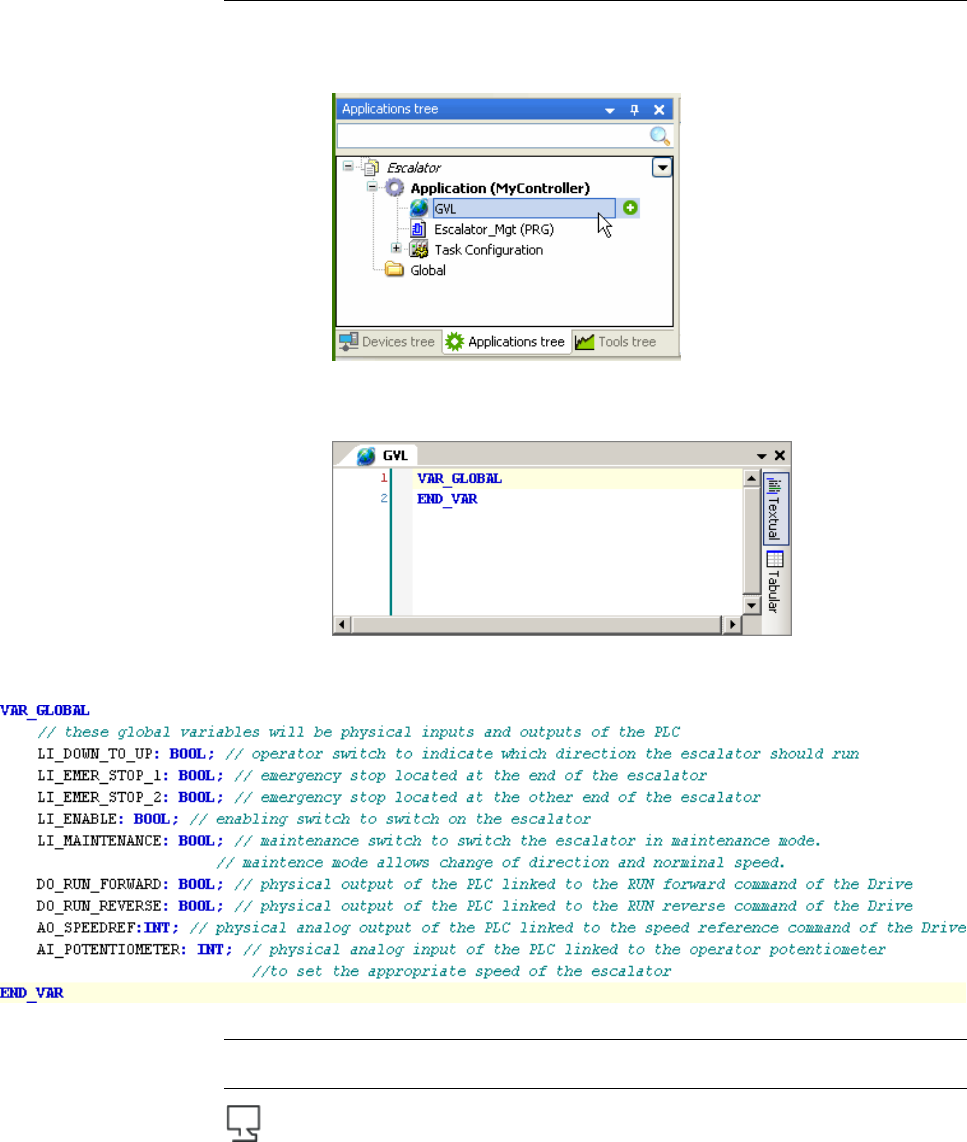Select Escalator_Mgt (PRG) in the tree
Screen dimensions: 967x1142
pyautogui.click(x=494, y=229)
